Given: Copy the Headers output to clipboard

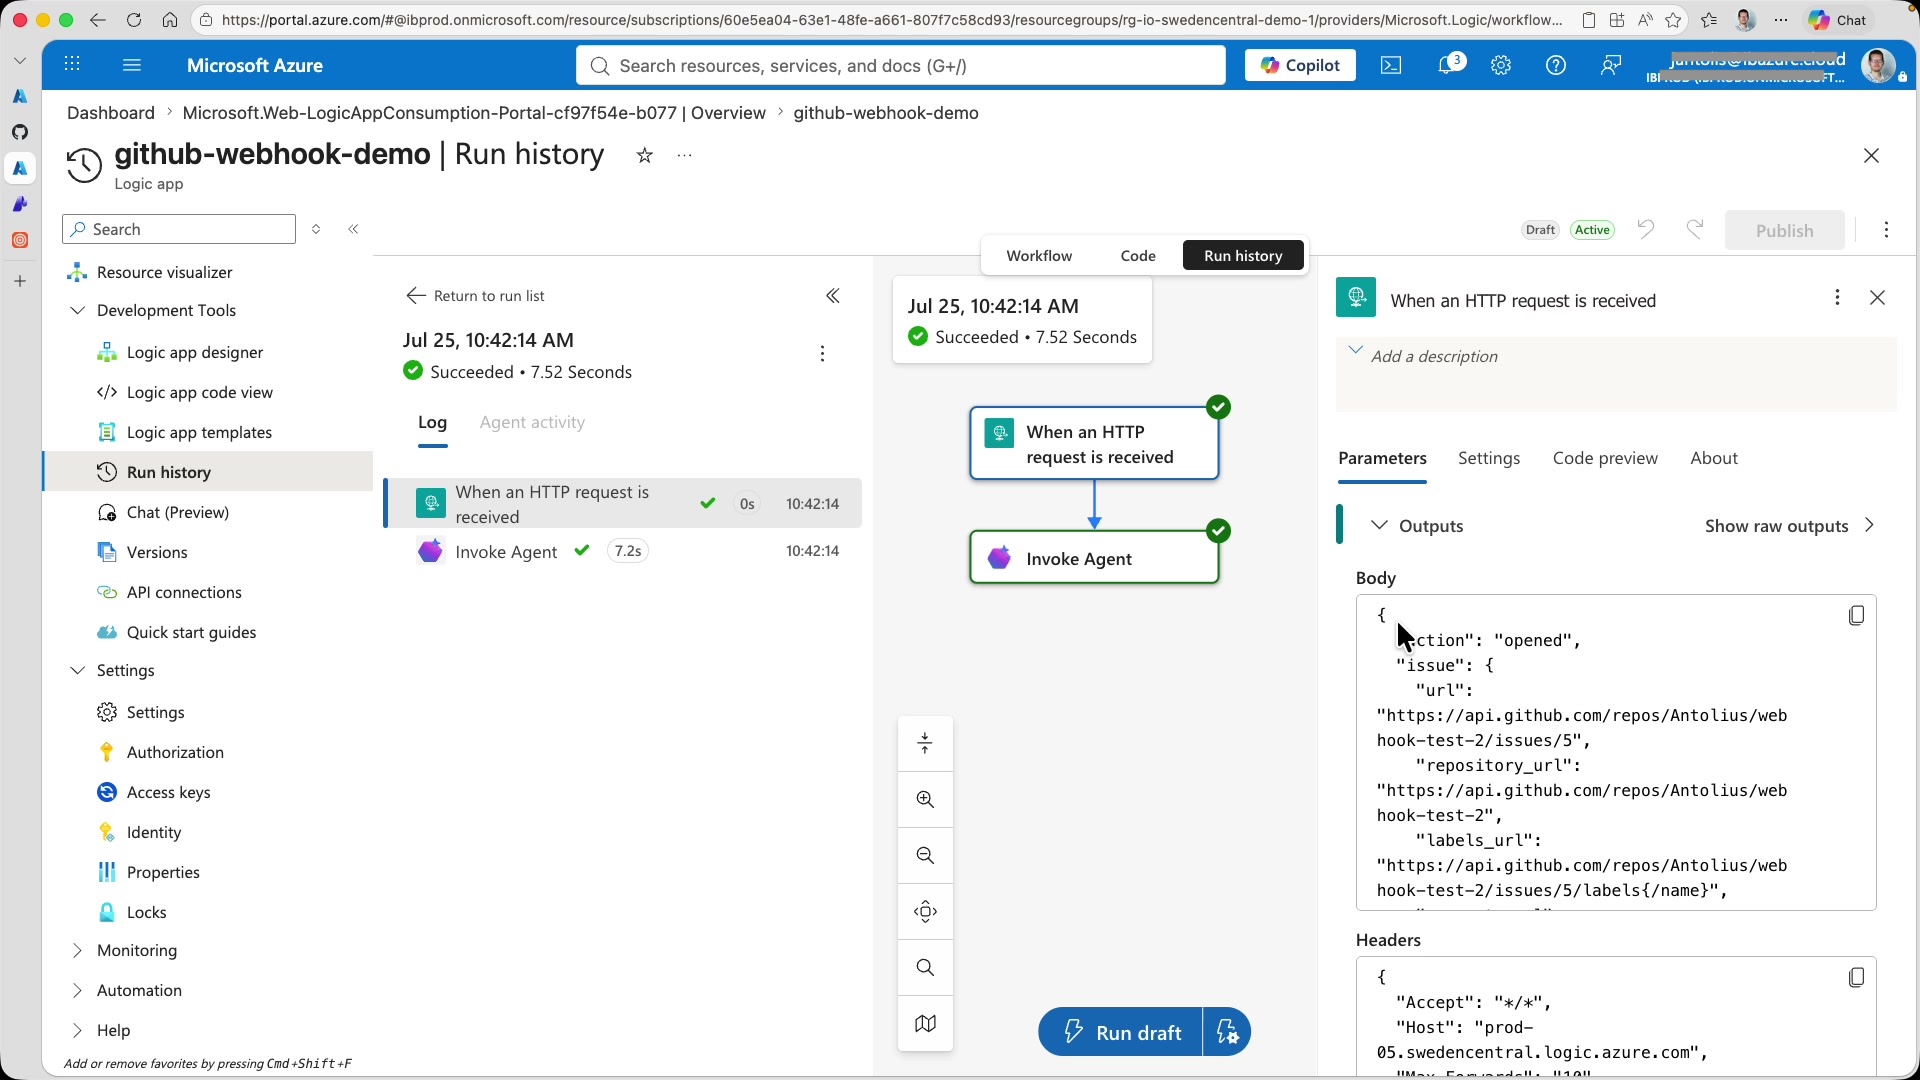Looking at the screenshot, I should coord(1856,978).
